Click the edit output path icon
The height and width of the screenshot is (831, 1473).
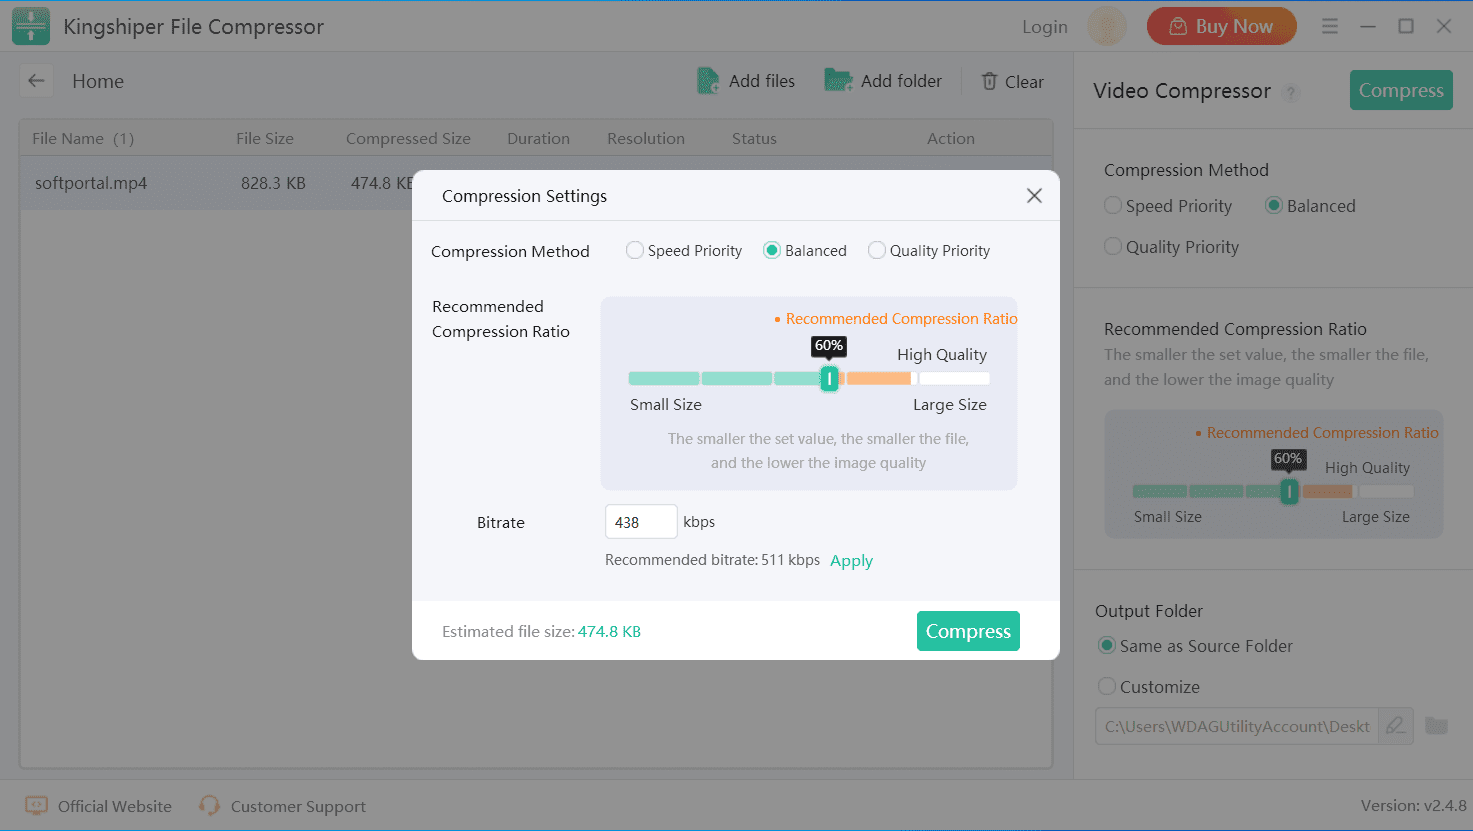click(1396, 726)
